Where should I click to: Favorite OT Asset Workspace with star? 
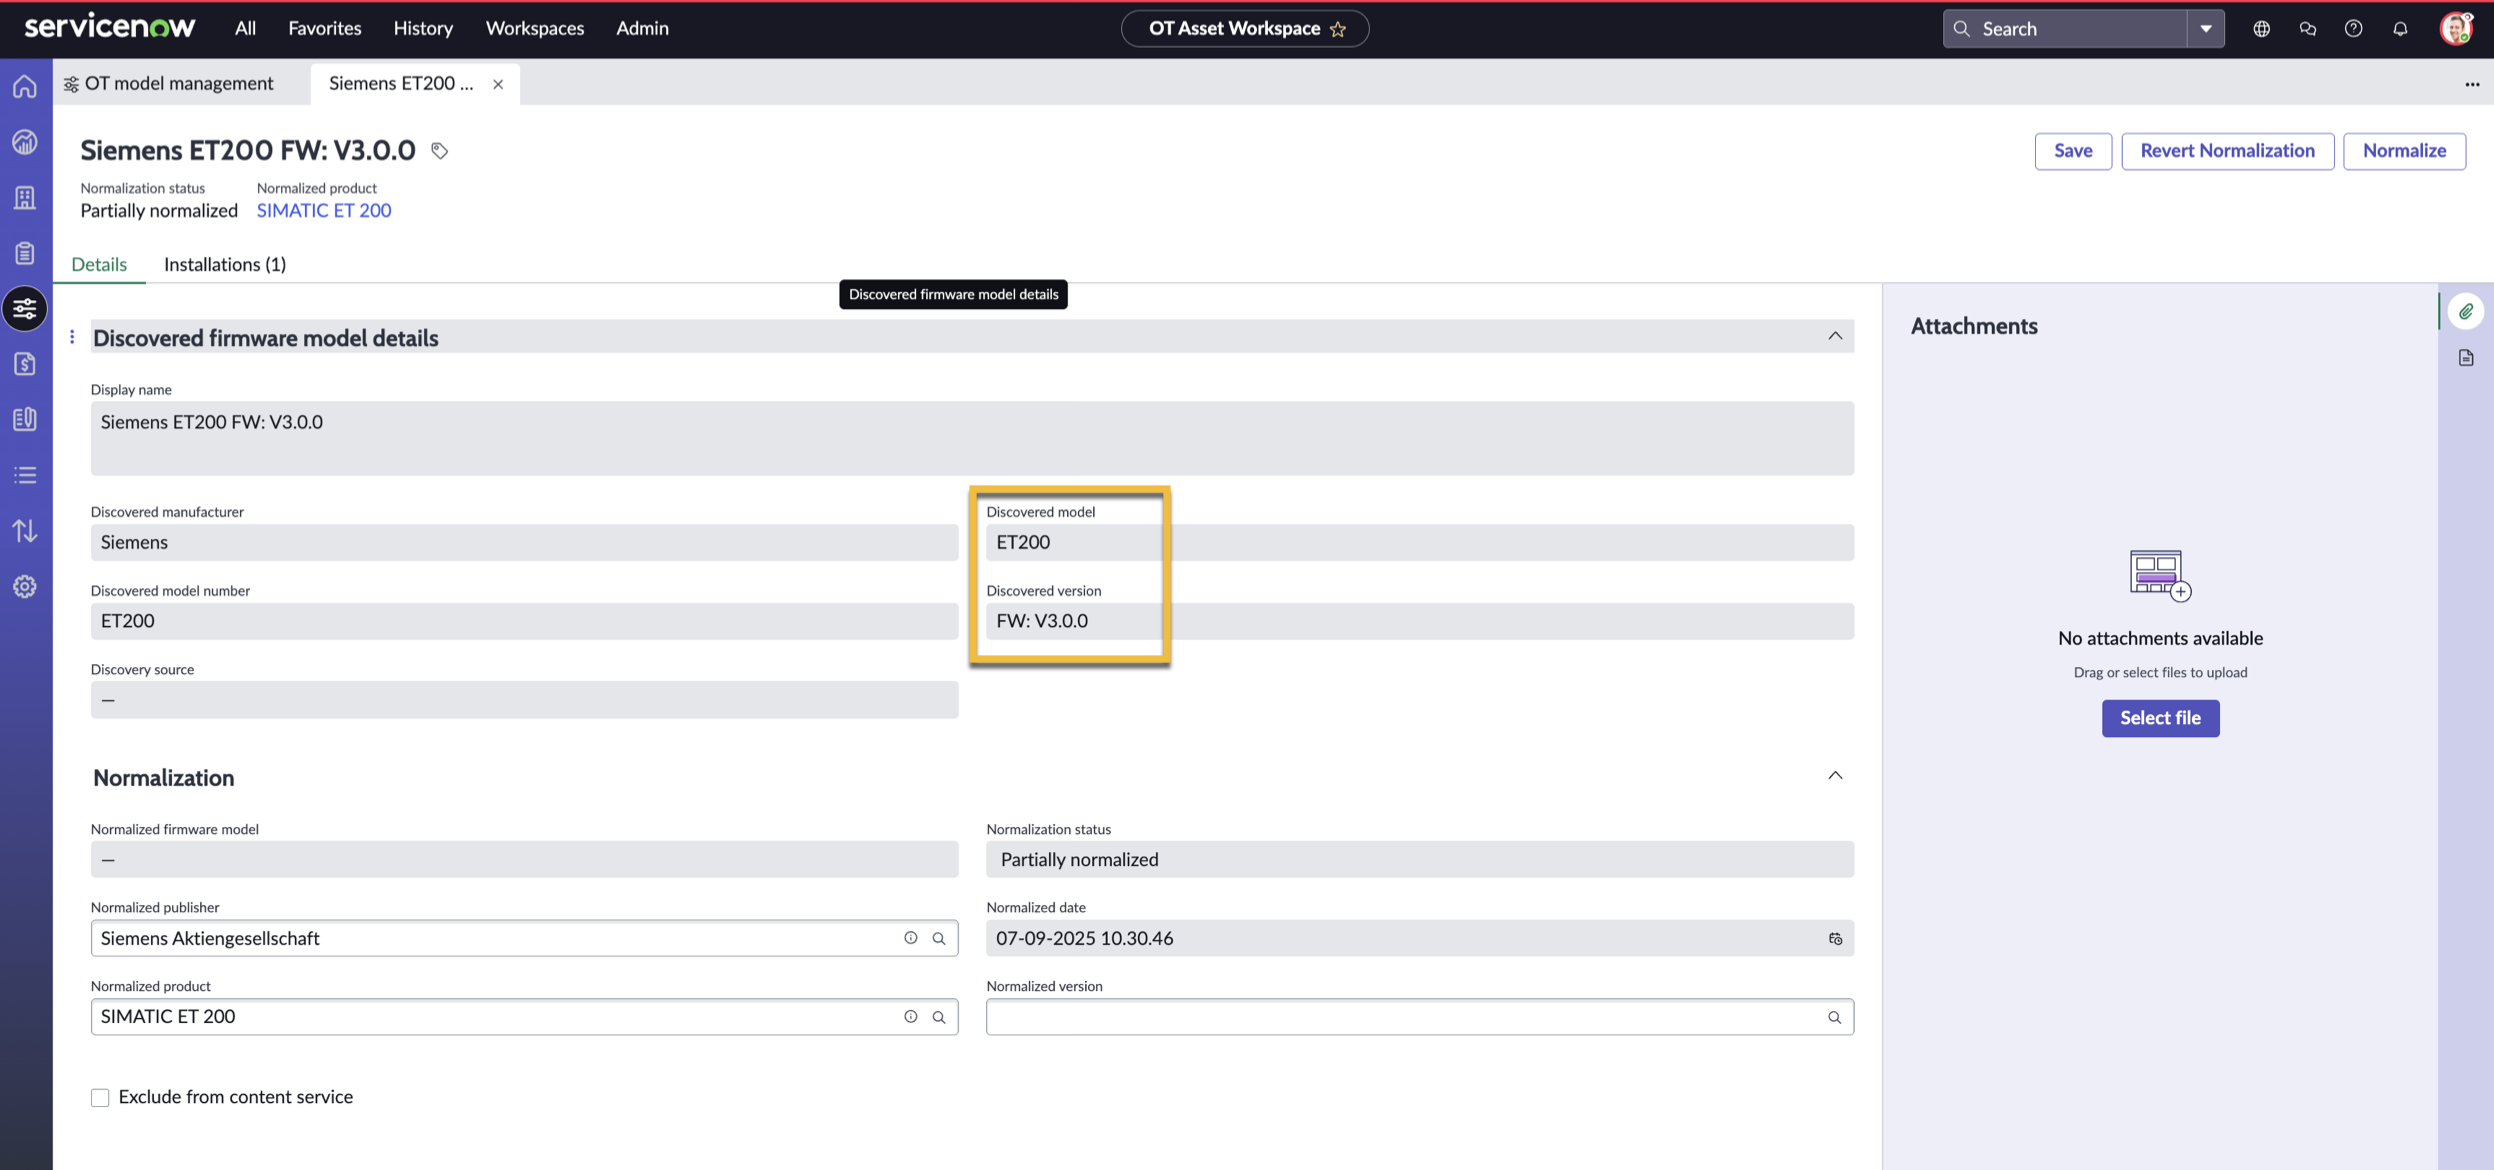pyautogui.click(x=1338, y=29)
